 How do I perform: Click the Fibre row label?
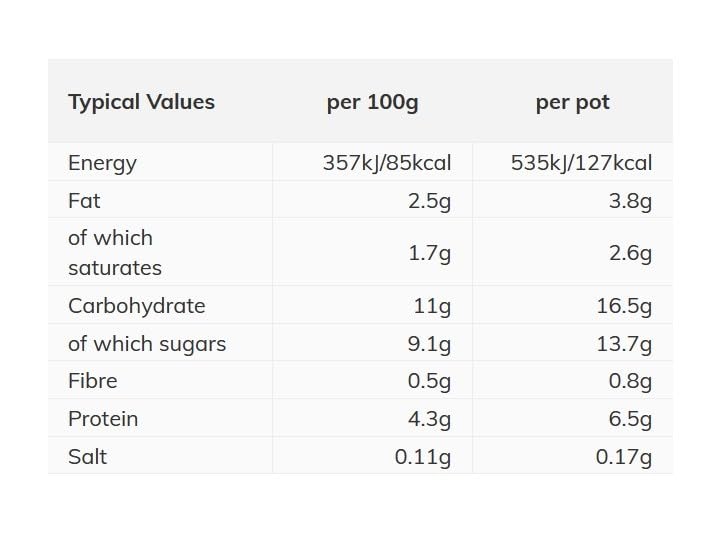(x=92, y=381)
